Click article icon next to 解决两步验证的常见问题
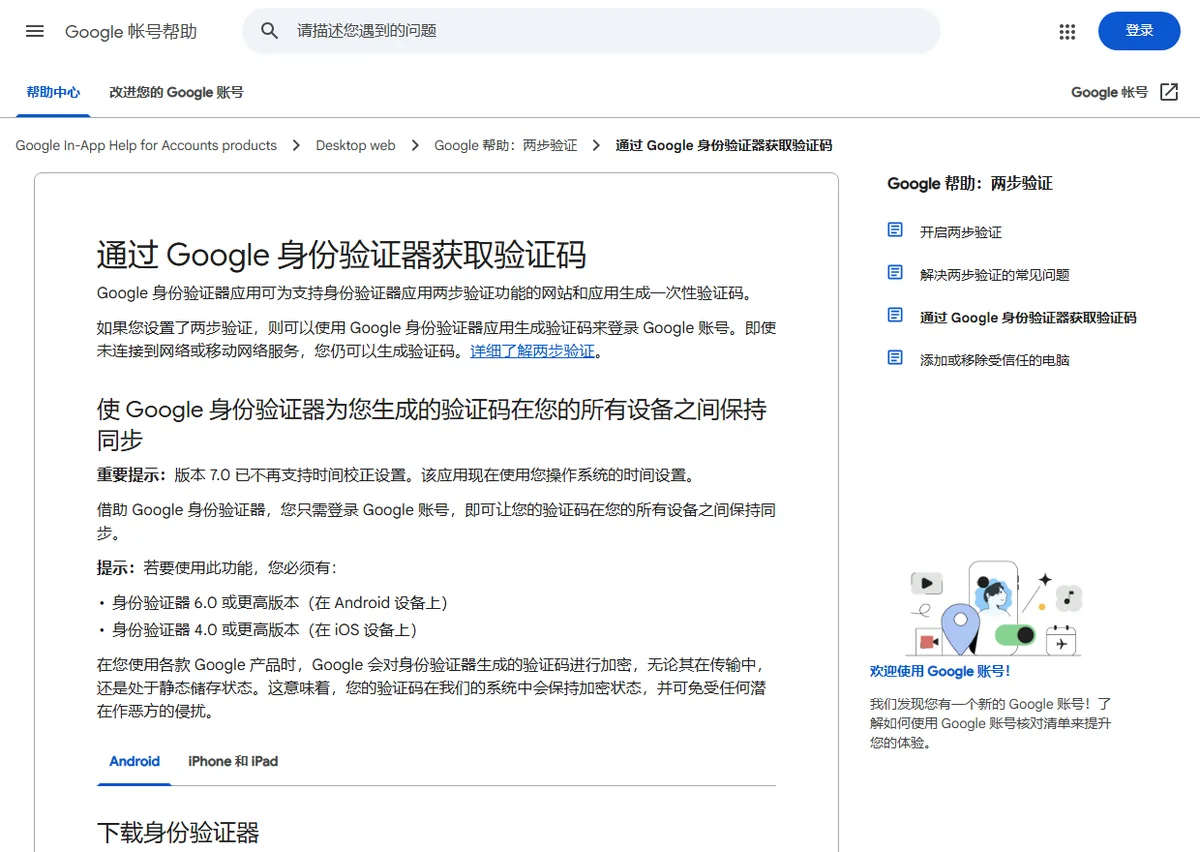1200x852 pixels. [895, 273]
